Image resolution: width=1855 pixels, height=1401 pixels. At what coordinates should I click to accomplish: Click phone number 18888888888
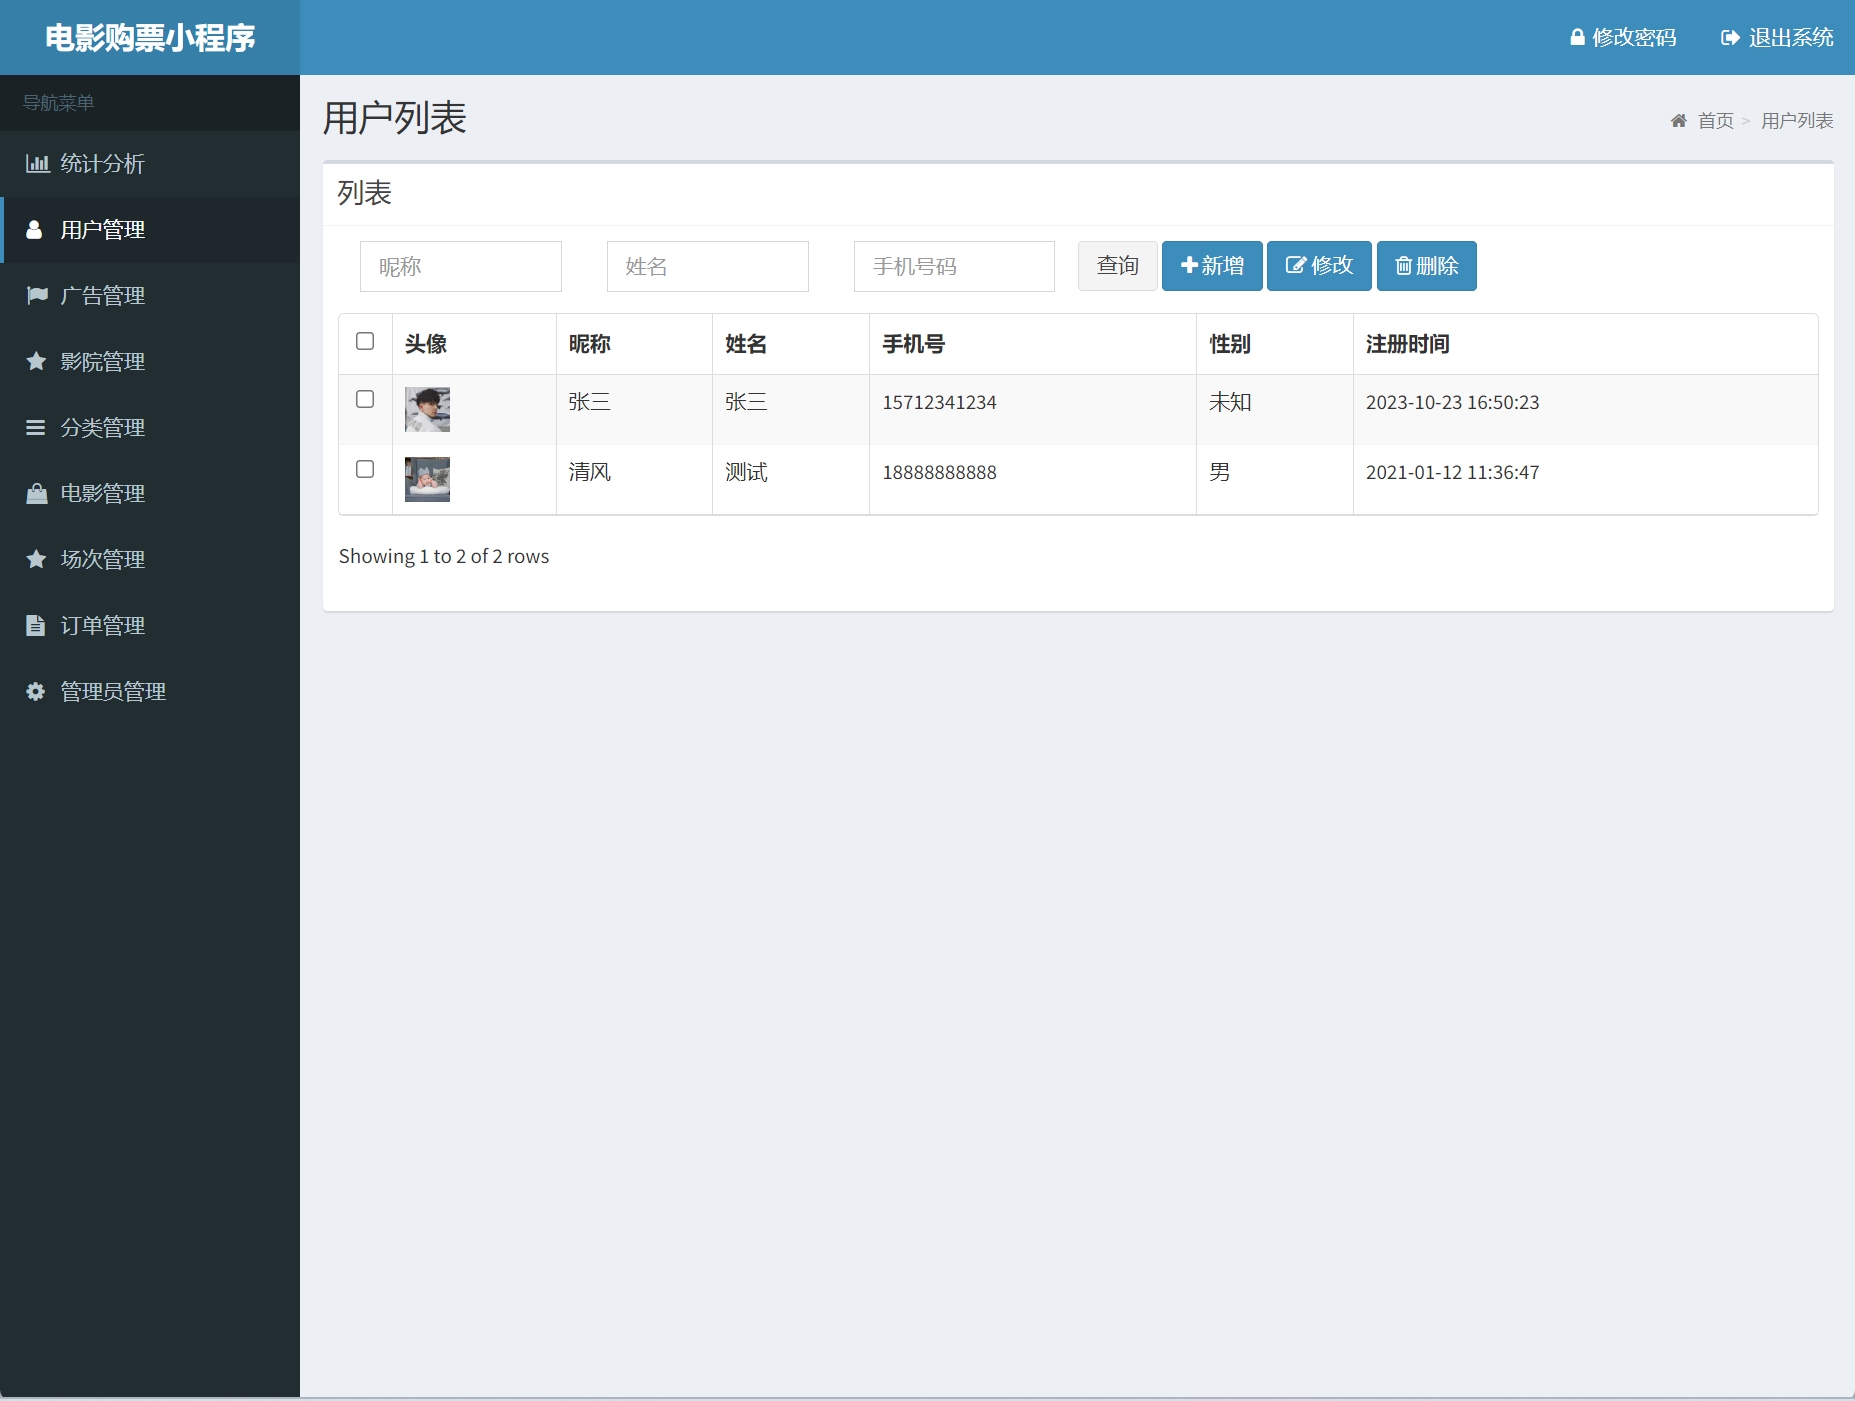pyautogui.click(x=939, y=473)
